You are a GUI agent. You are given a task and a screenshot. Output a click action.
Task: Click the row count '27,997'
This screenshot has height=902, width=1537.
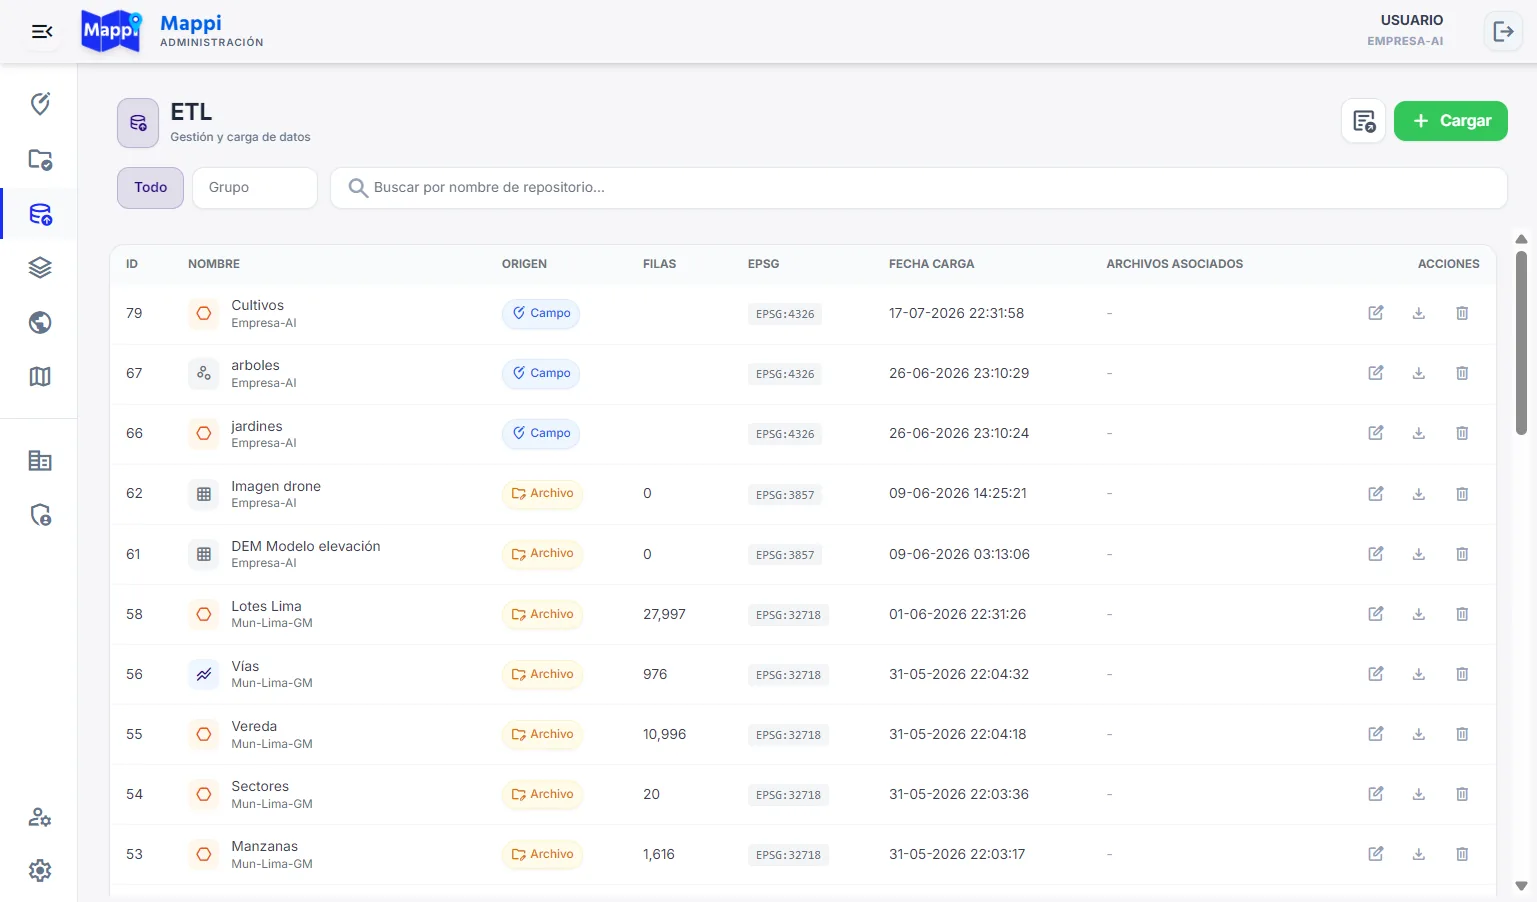(664, 614)
